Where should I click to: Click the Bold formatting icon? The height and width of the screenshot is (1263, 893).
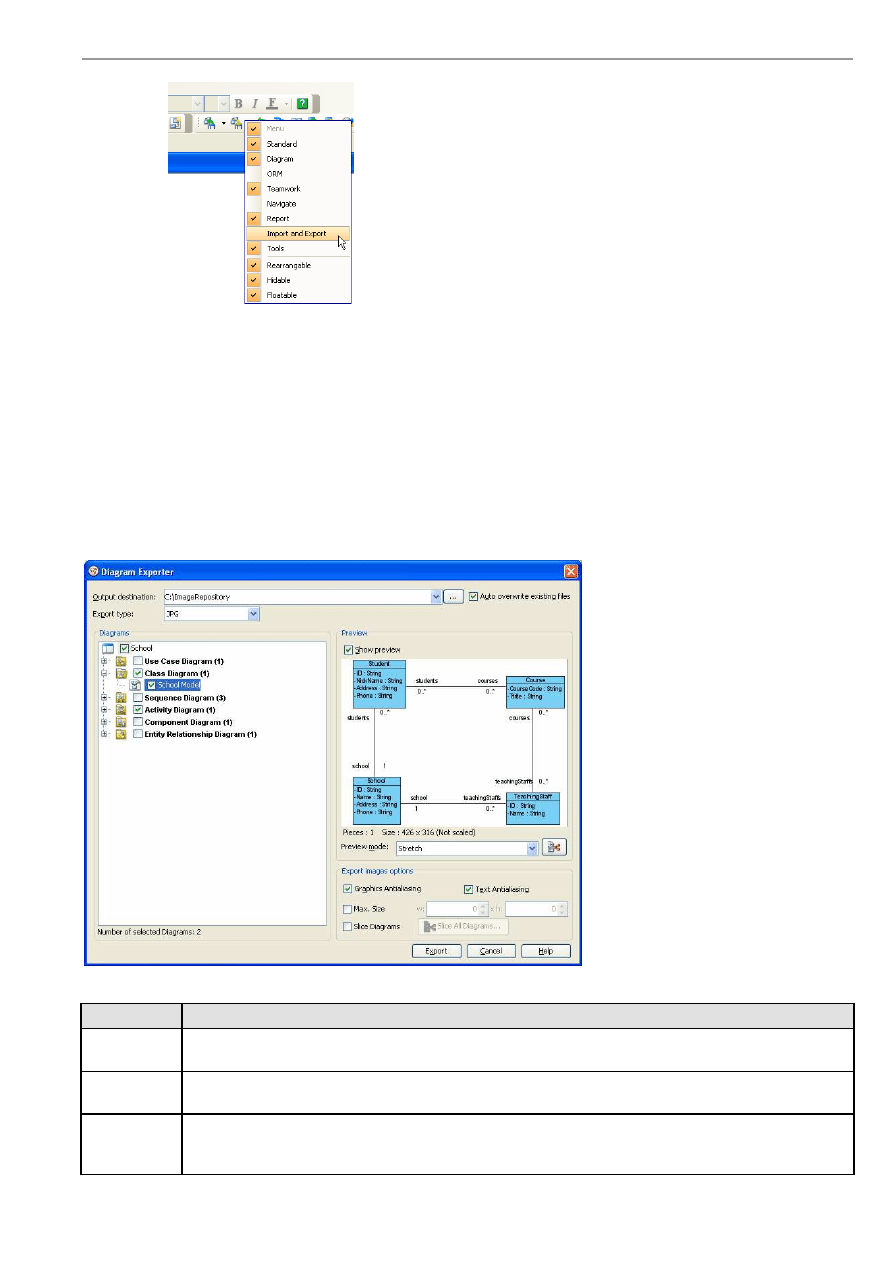click(x=239, y=104)
